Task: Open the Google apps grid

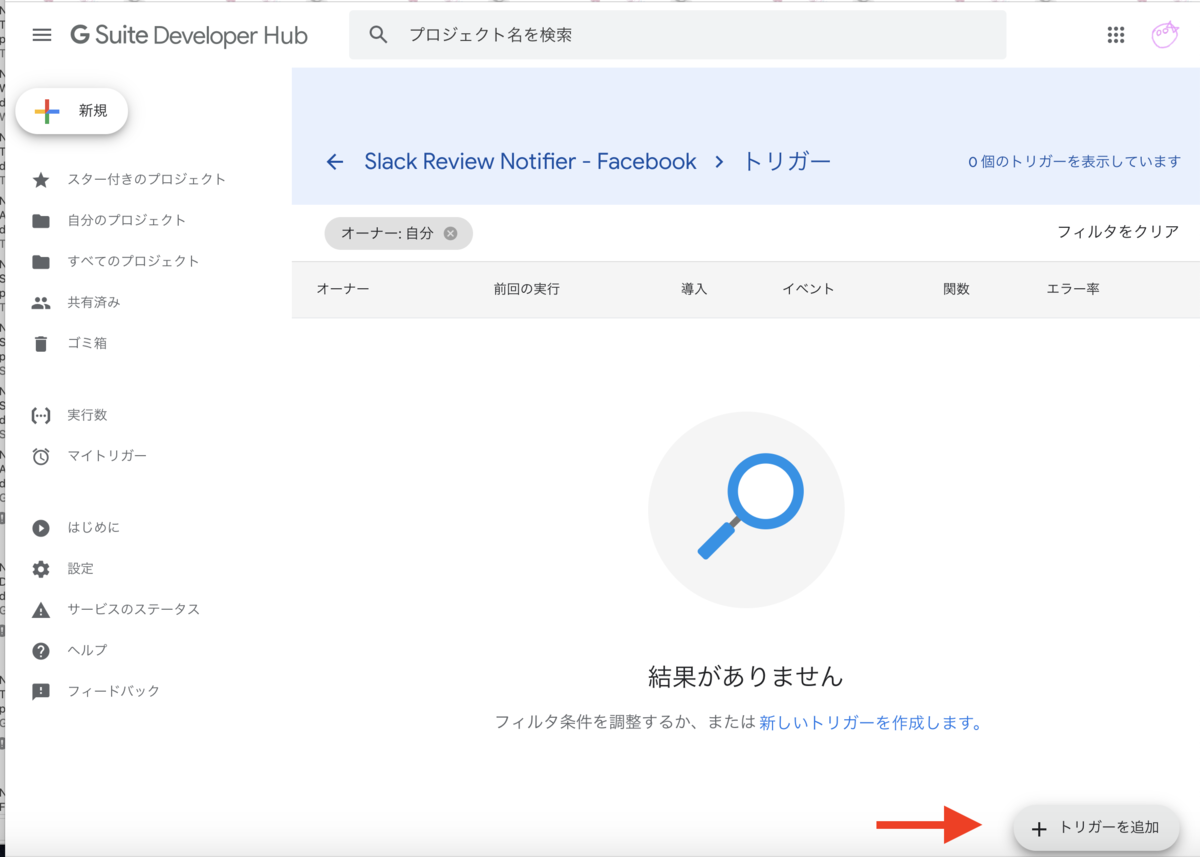Action: coord(1116,35)
